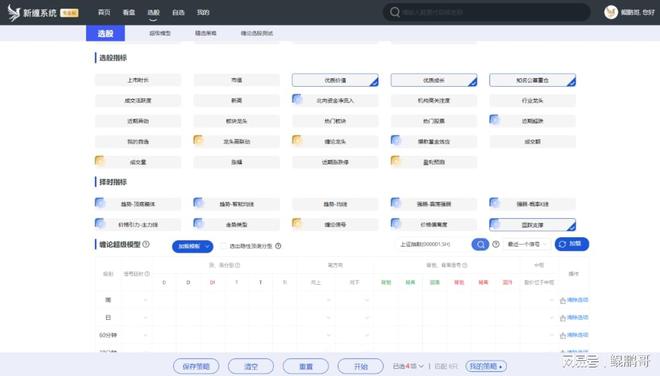
Task: Click the 保存策略 button
Action: [196, 366]
